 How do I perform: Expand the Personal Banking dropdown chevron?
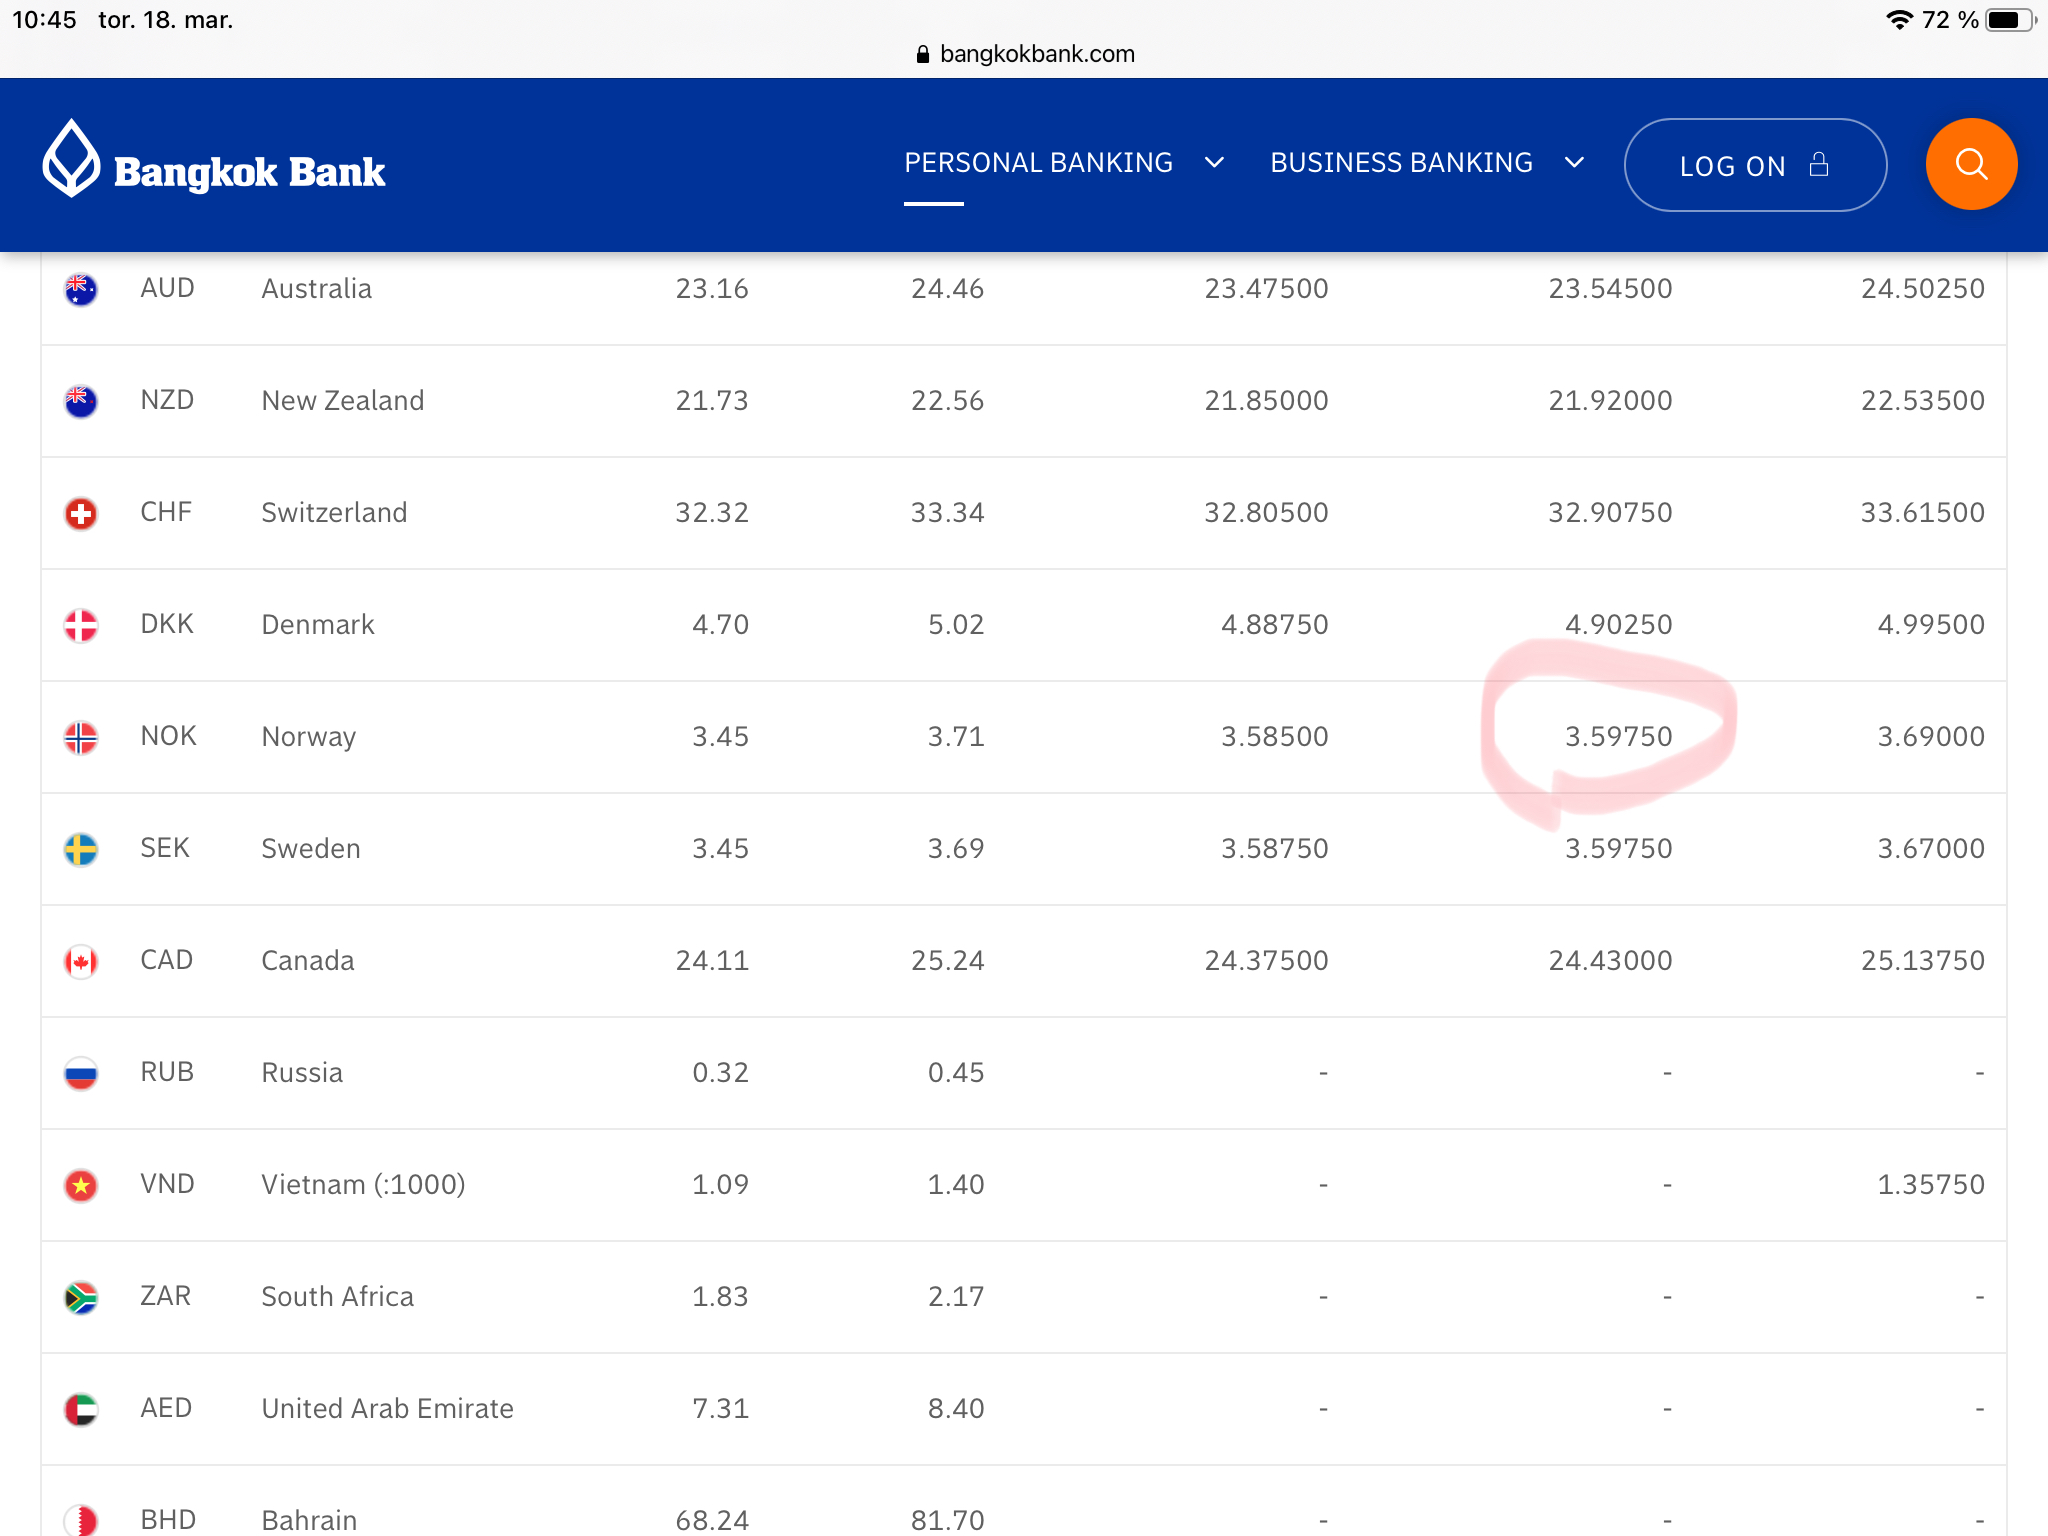(x=1214, y=163)
